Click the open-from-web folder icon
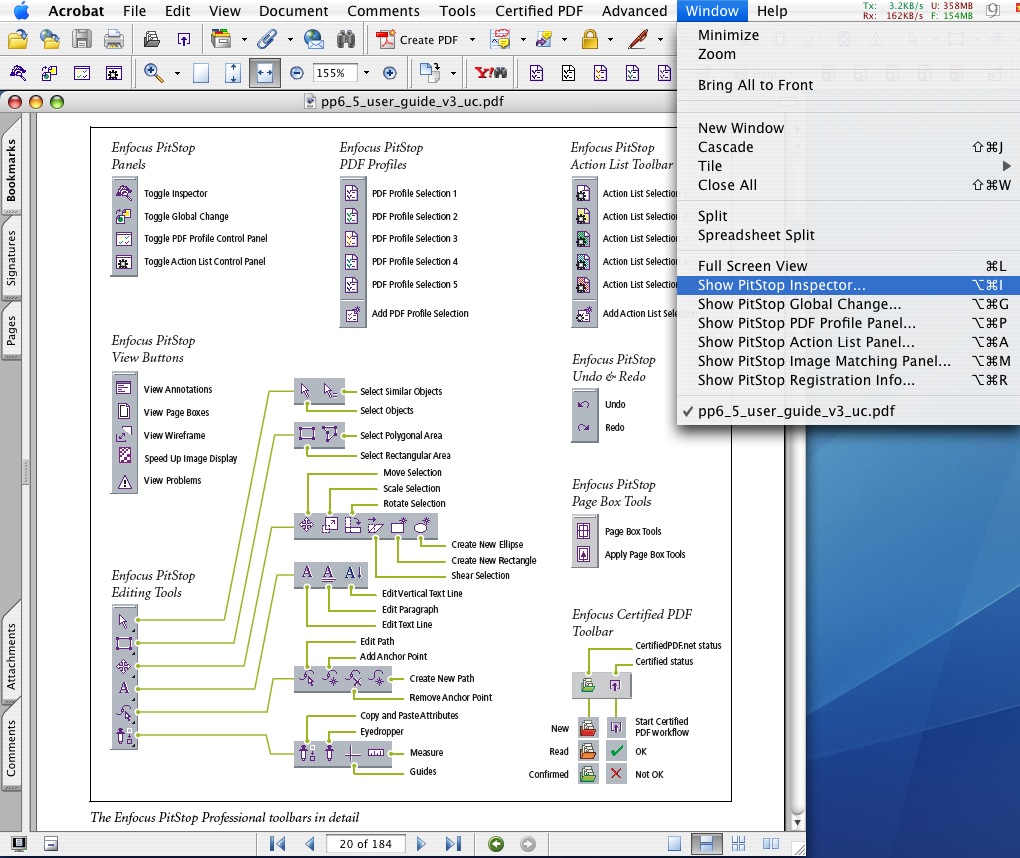Viewport: 1020px width, 858px height. (50, 40)
